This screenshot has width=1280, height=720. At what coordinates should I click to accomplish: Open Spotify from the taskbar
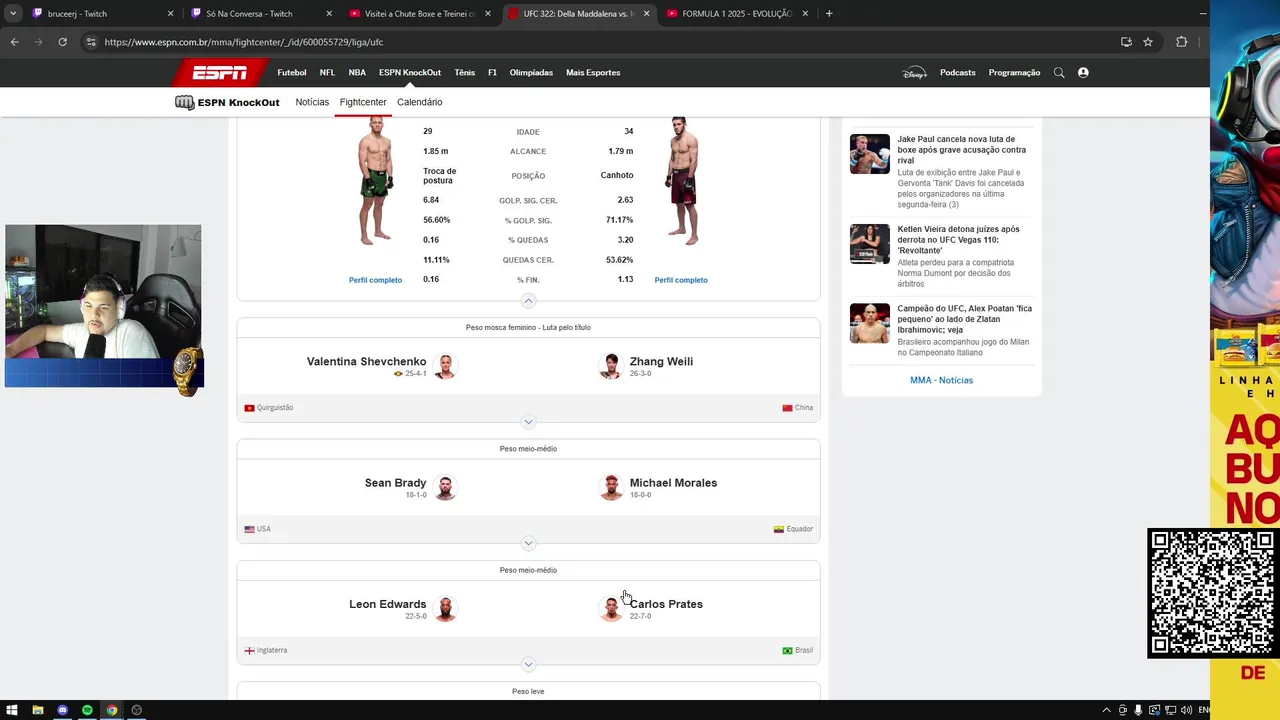coord(87,710)
